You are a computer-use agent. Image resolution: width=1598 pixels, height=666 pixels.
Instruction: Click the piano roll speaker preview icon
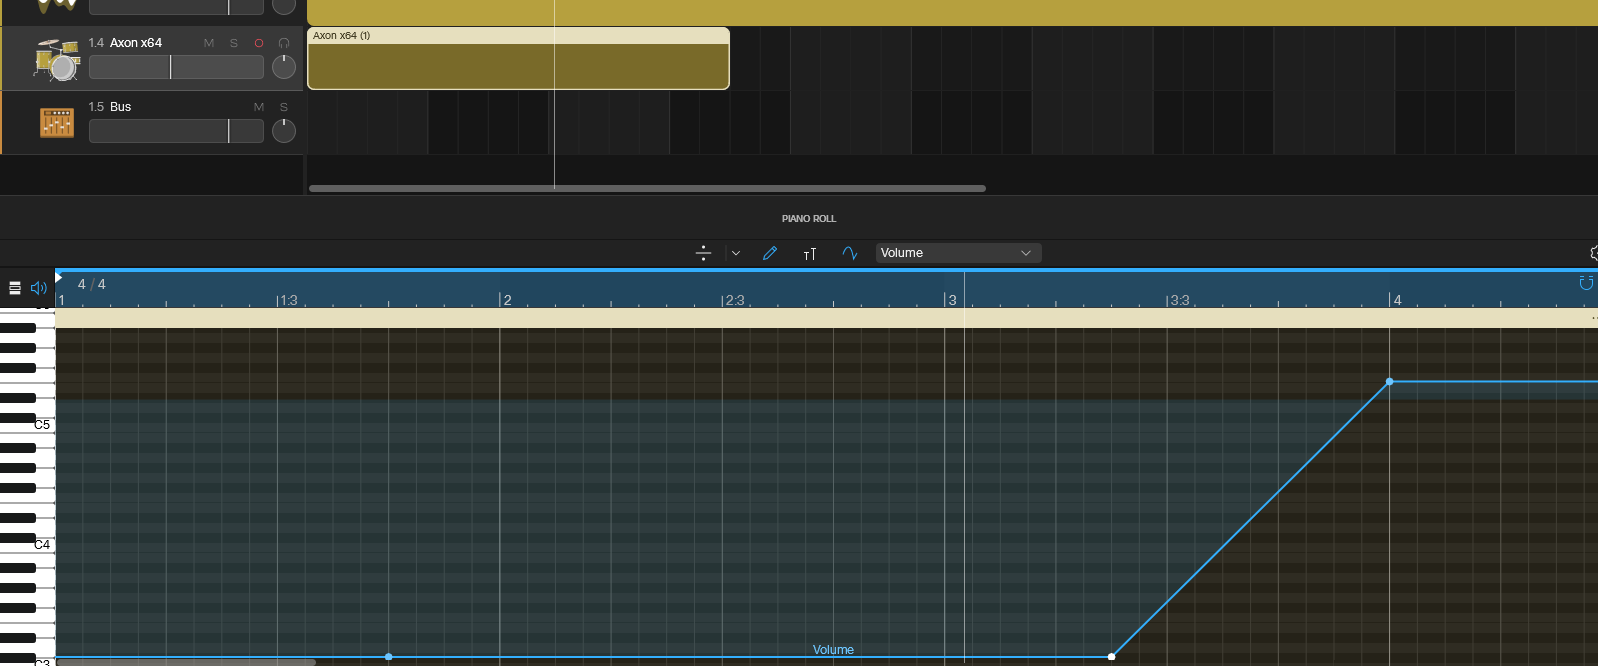coord(39,288)
